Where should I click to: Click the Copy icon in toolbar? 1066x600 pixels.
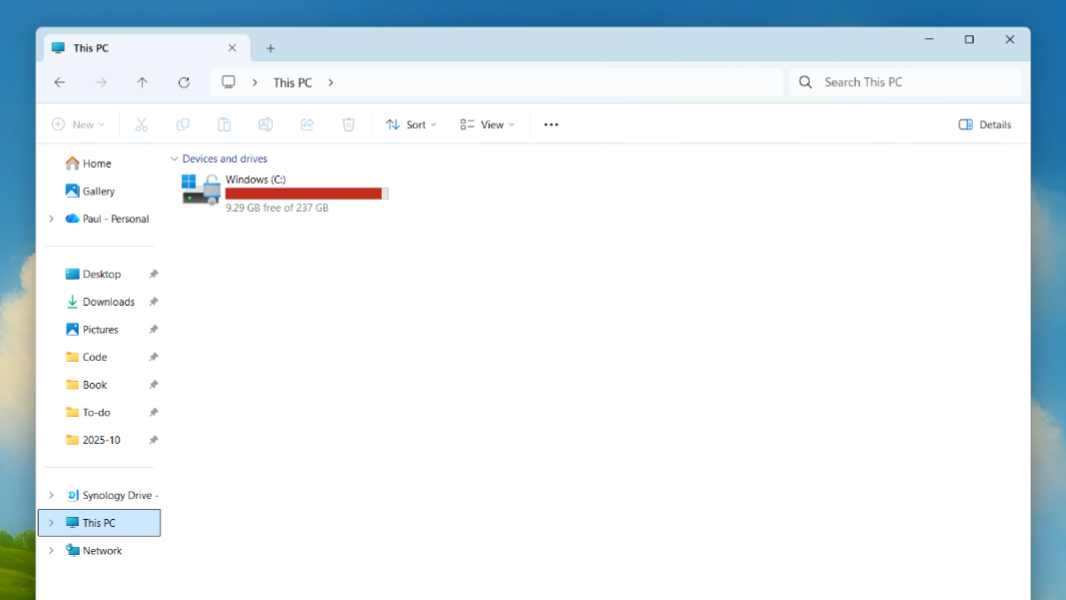pyautogui.click(x=183, y=125)
